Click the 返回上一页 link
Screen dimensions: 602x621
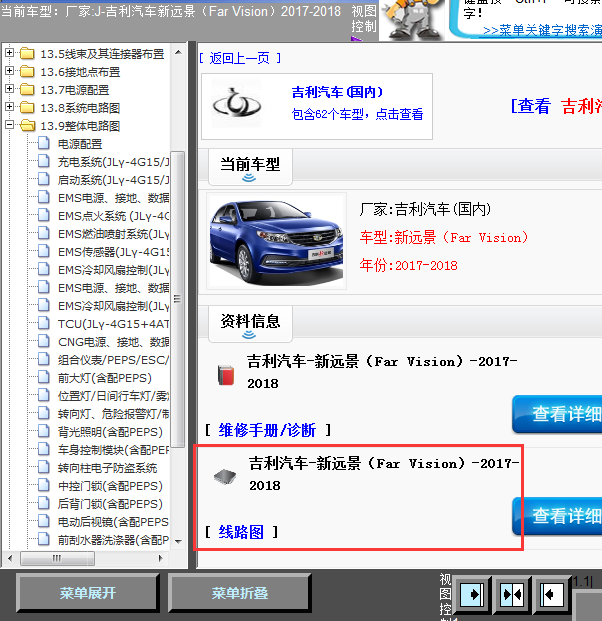click(240, 58)
